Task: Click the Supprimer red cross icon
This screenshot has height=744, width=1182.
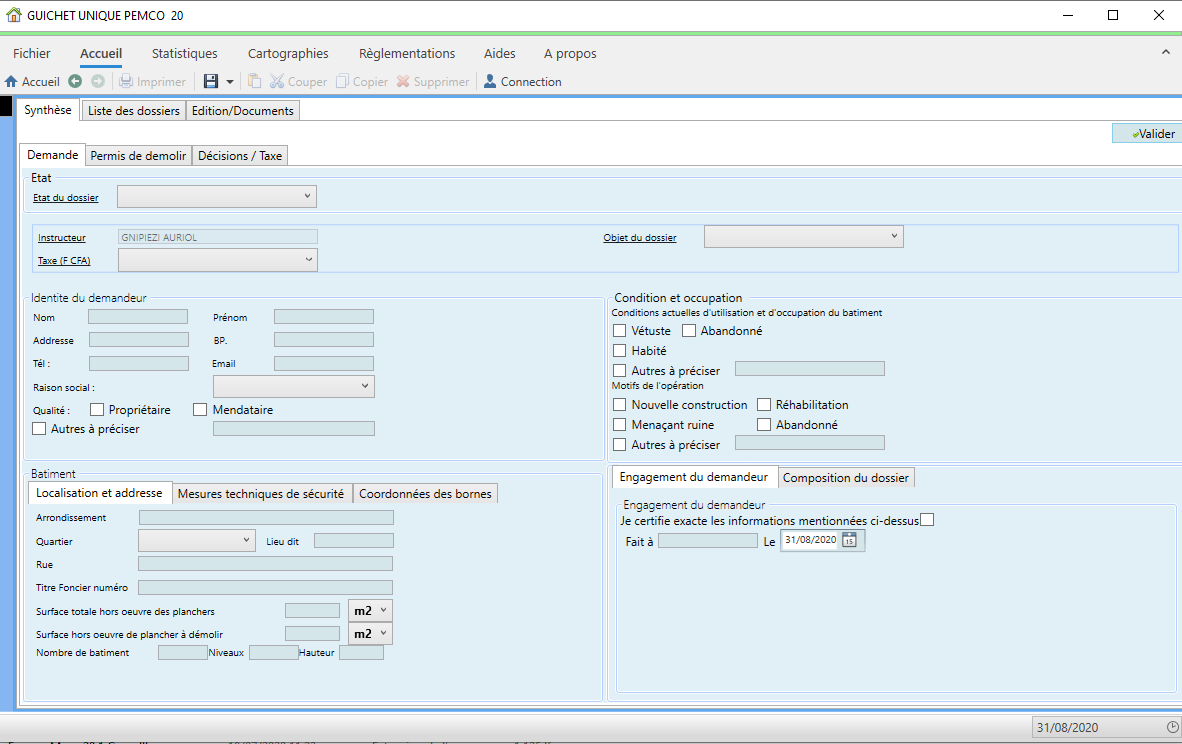Action: coord(403,81)
